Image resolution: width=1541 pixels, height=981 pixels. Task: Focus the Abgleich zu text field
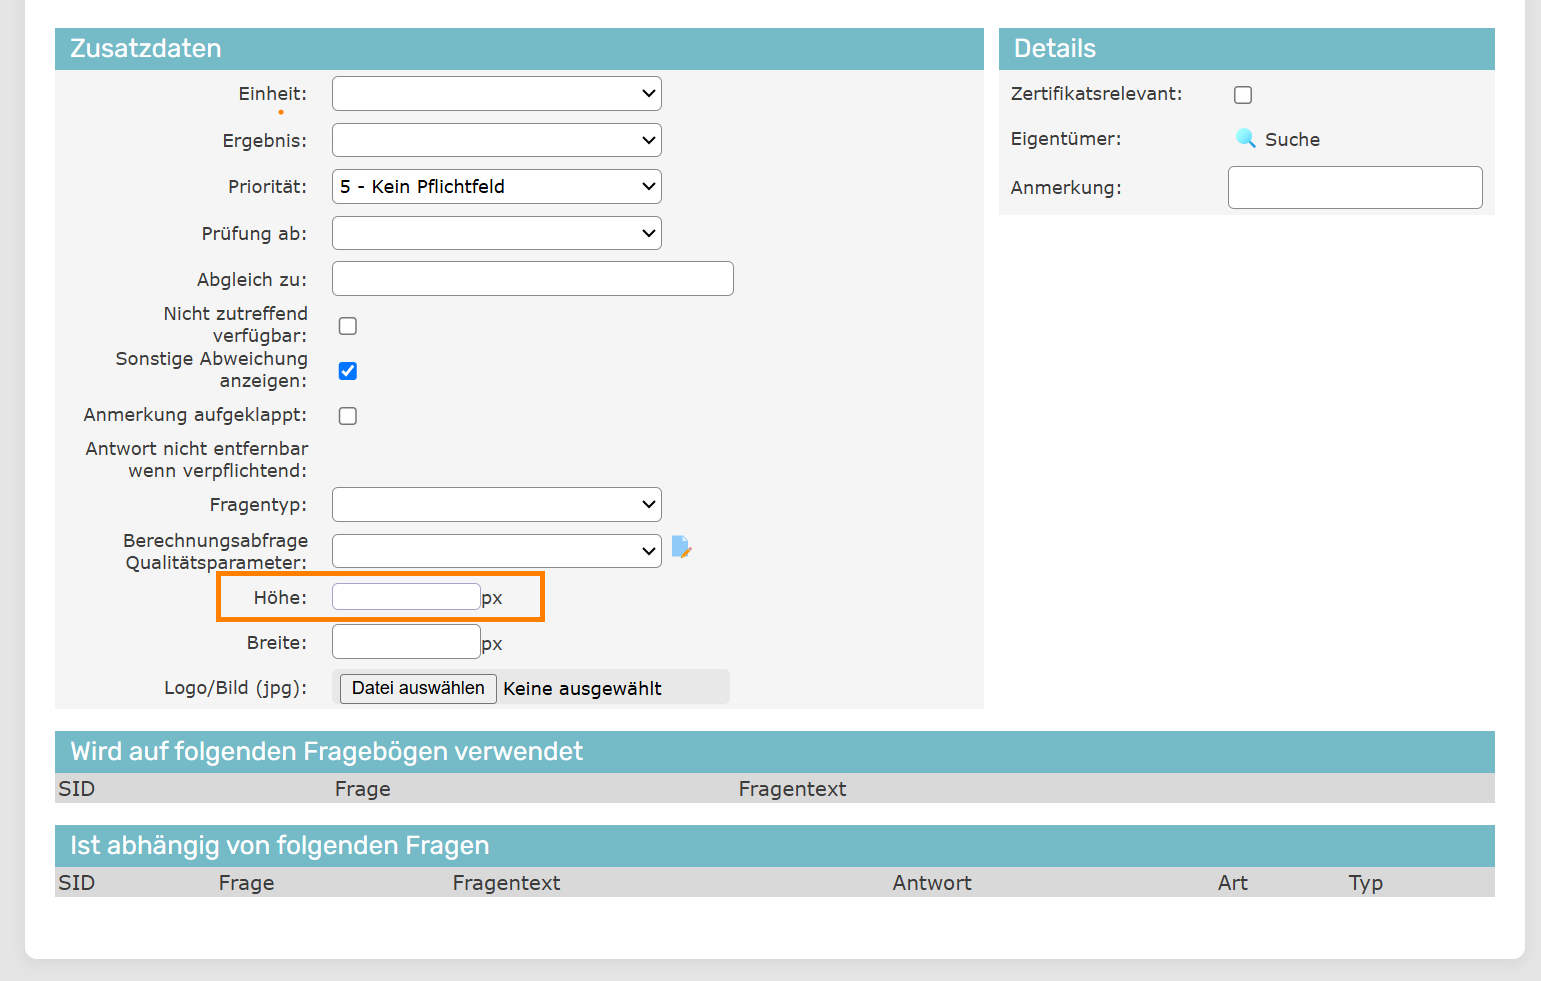coord(532,279)
